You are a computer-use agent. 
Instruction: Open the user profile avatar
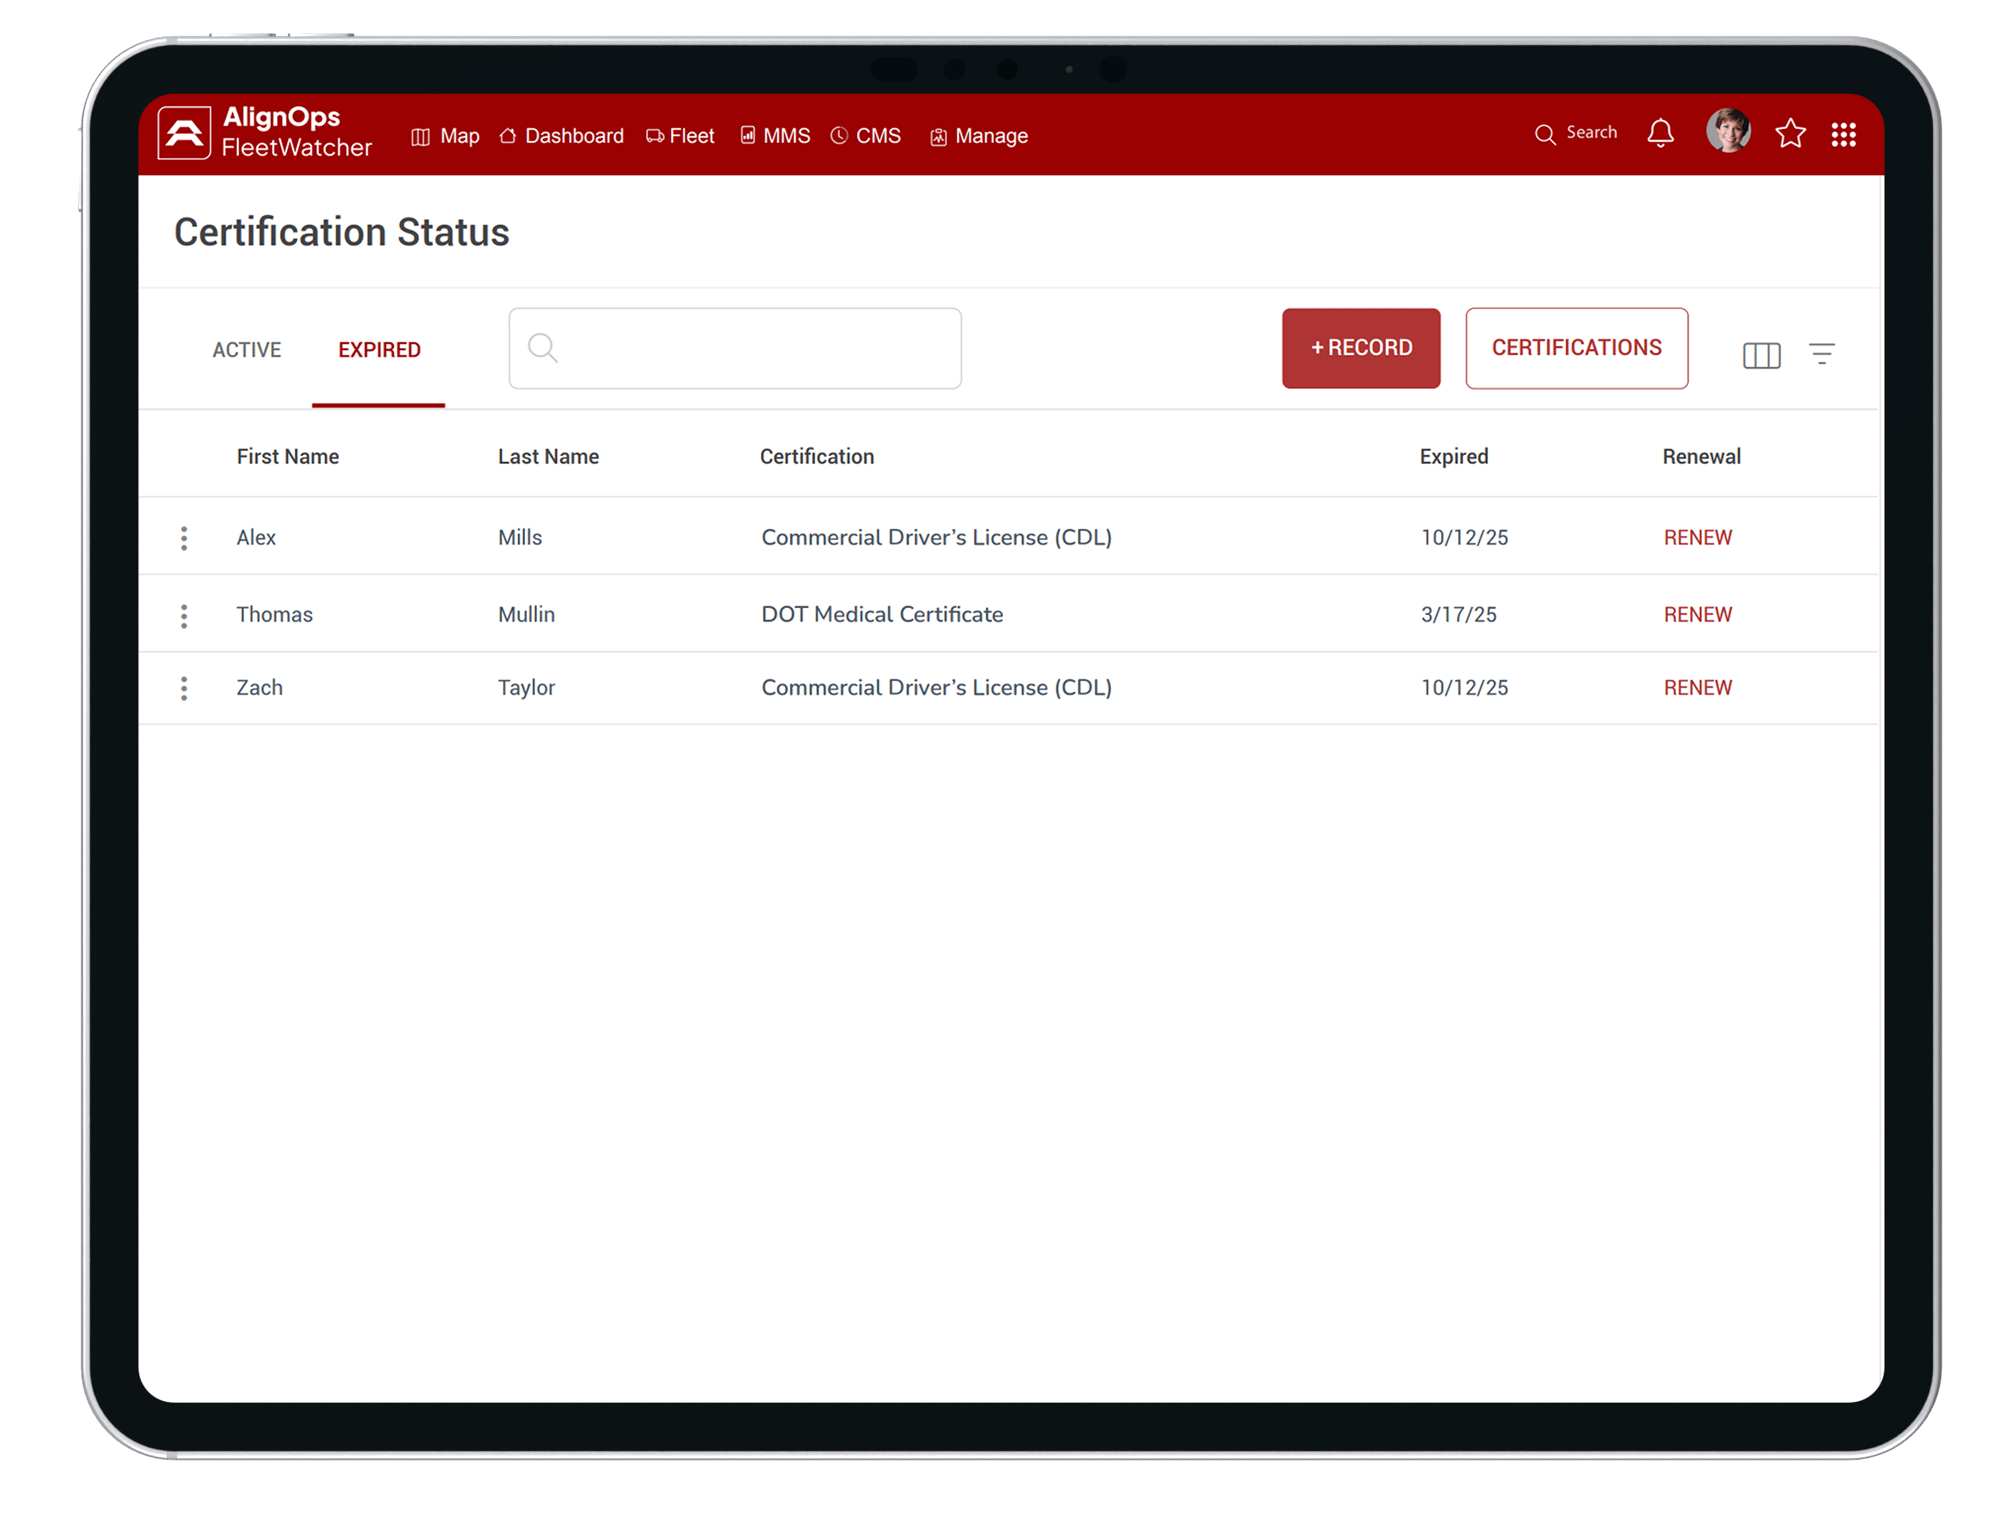[x=1728, y=131]
